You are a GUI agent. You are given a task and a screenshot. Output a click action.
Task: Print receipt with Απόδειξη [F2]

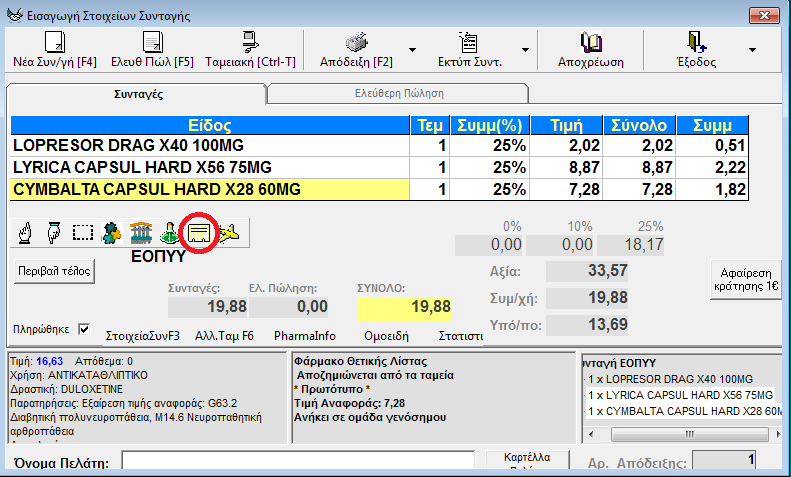[356, 49]
